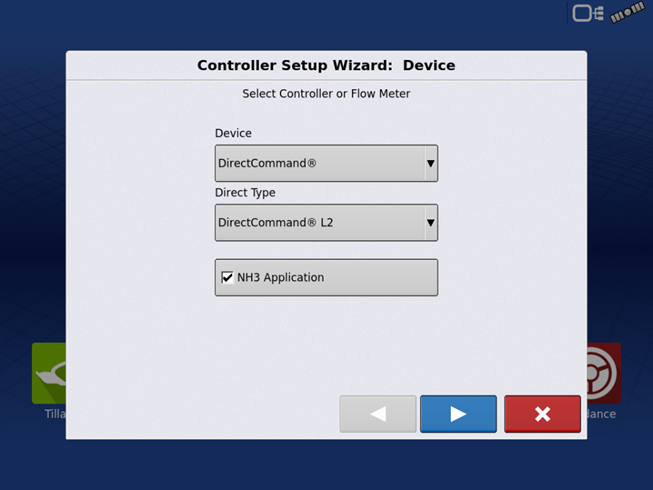Click the Device field label

coord(233,133)
